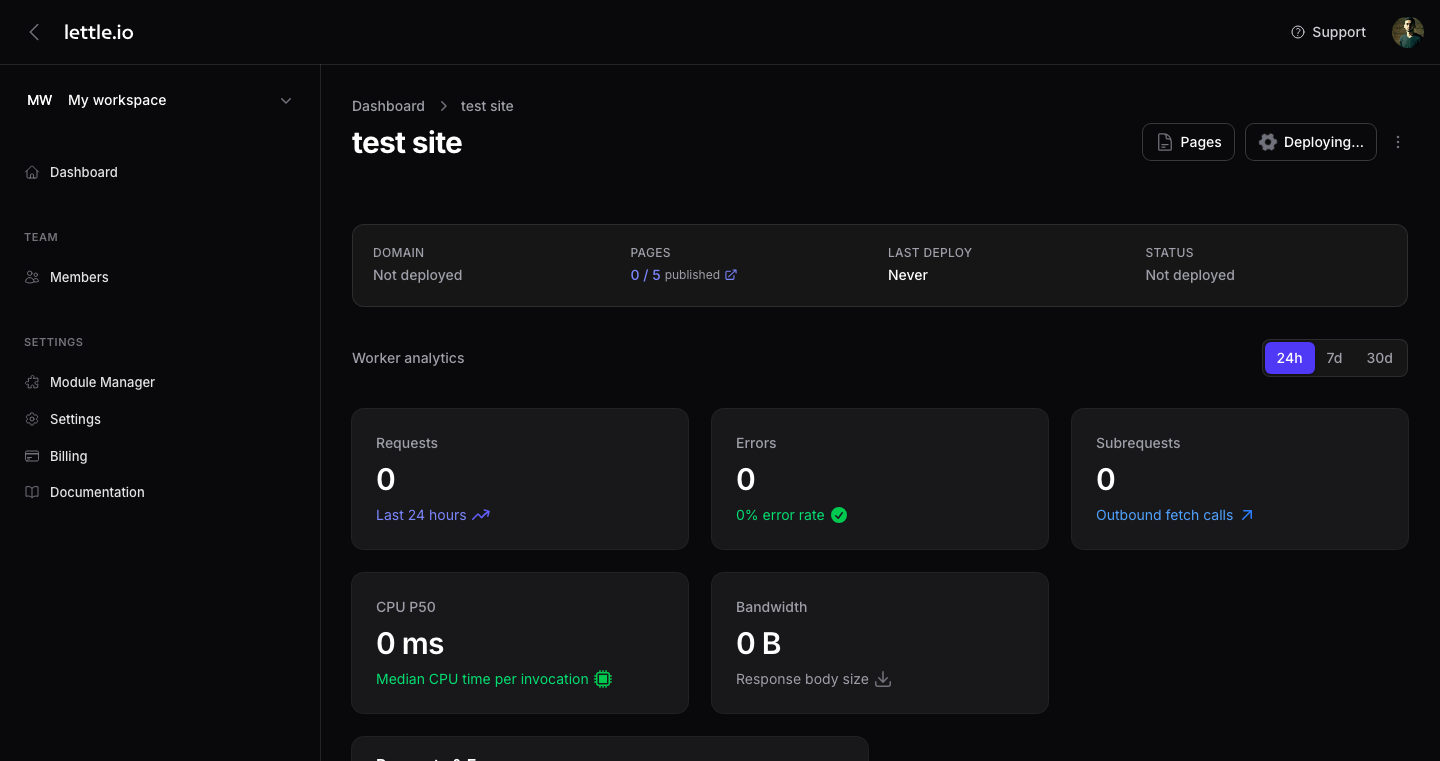Click the 0 ms CPU value

click(x=410, y=643)
